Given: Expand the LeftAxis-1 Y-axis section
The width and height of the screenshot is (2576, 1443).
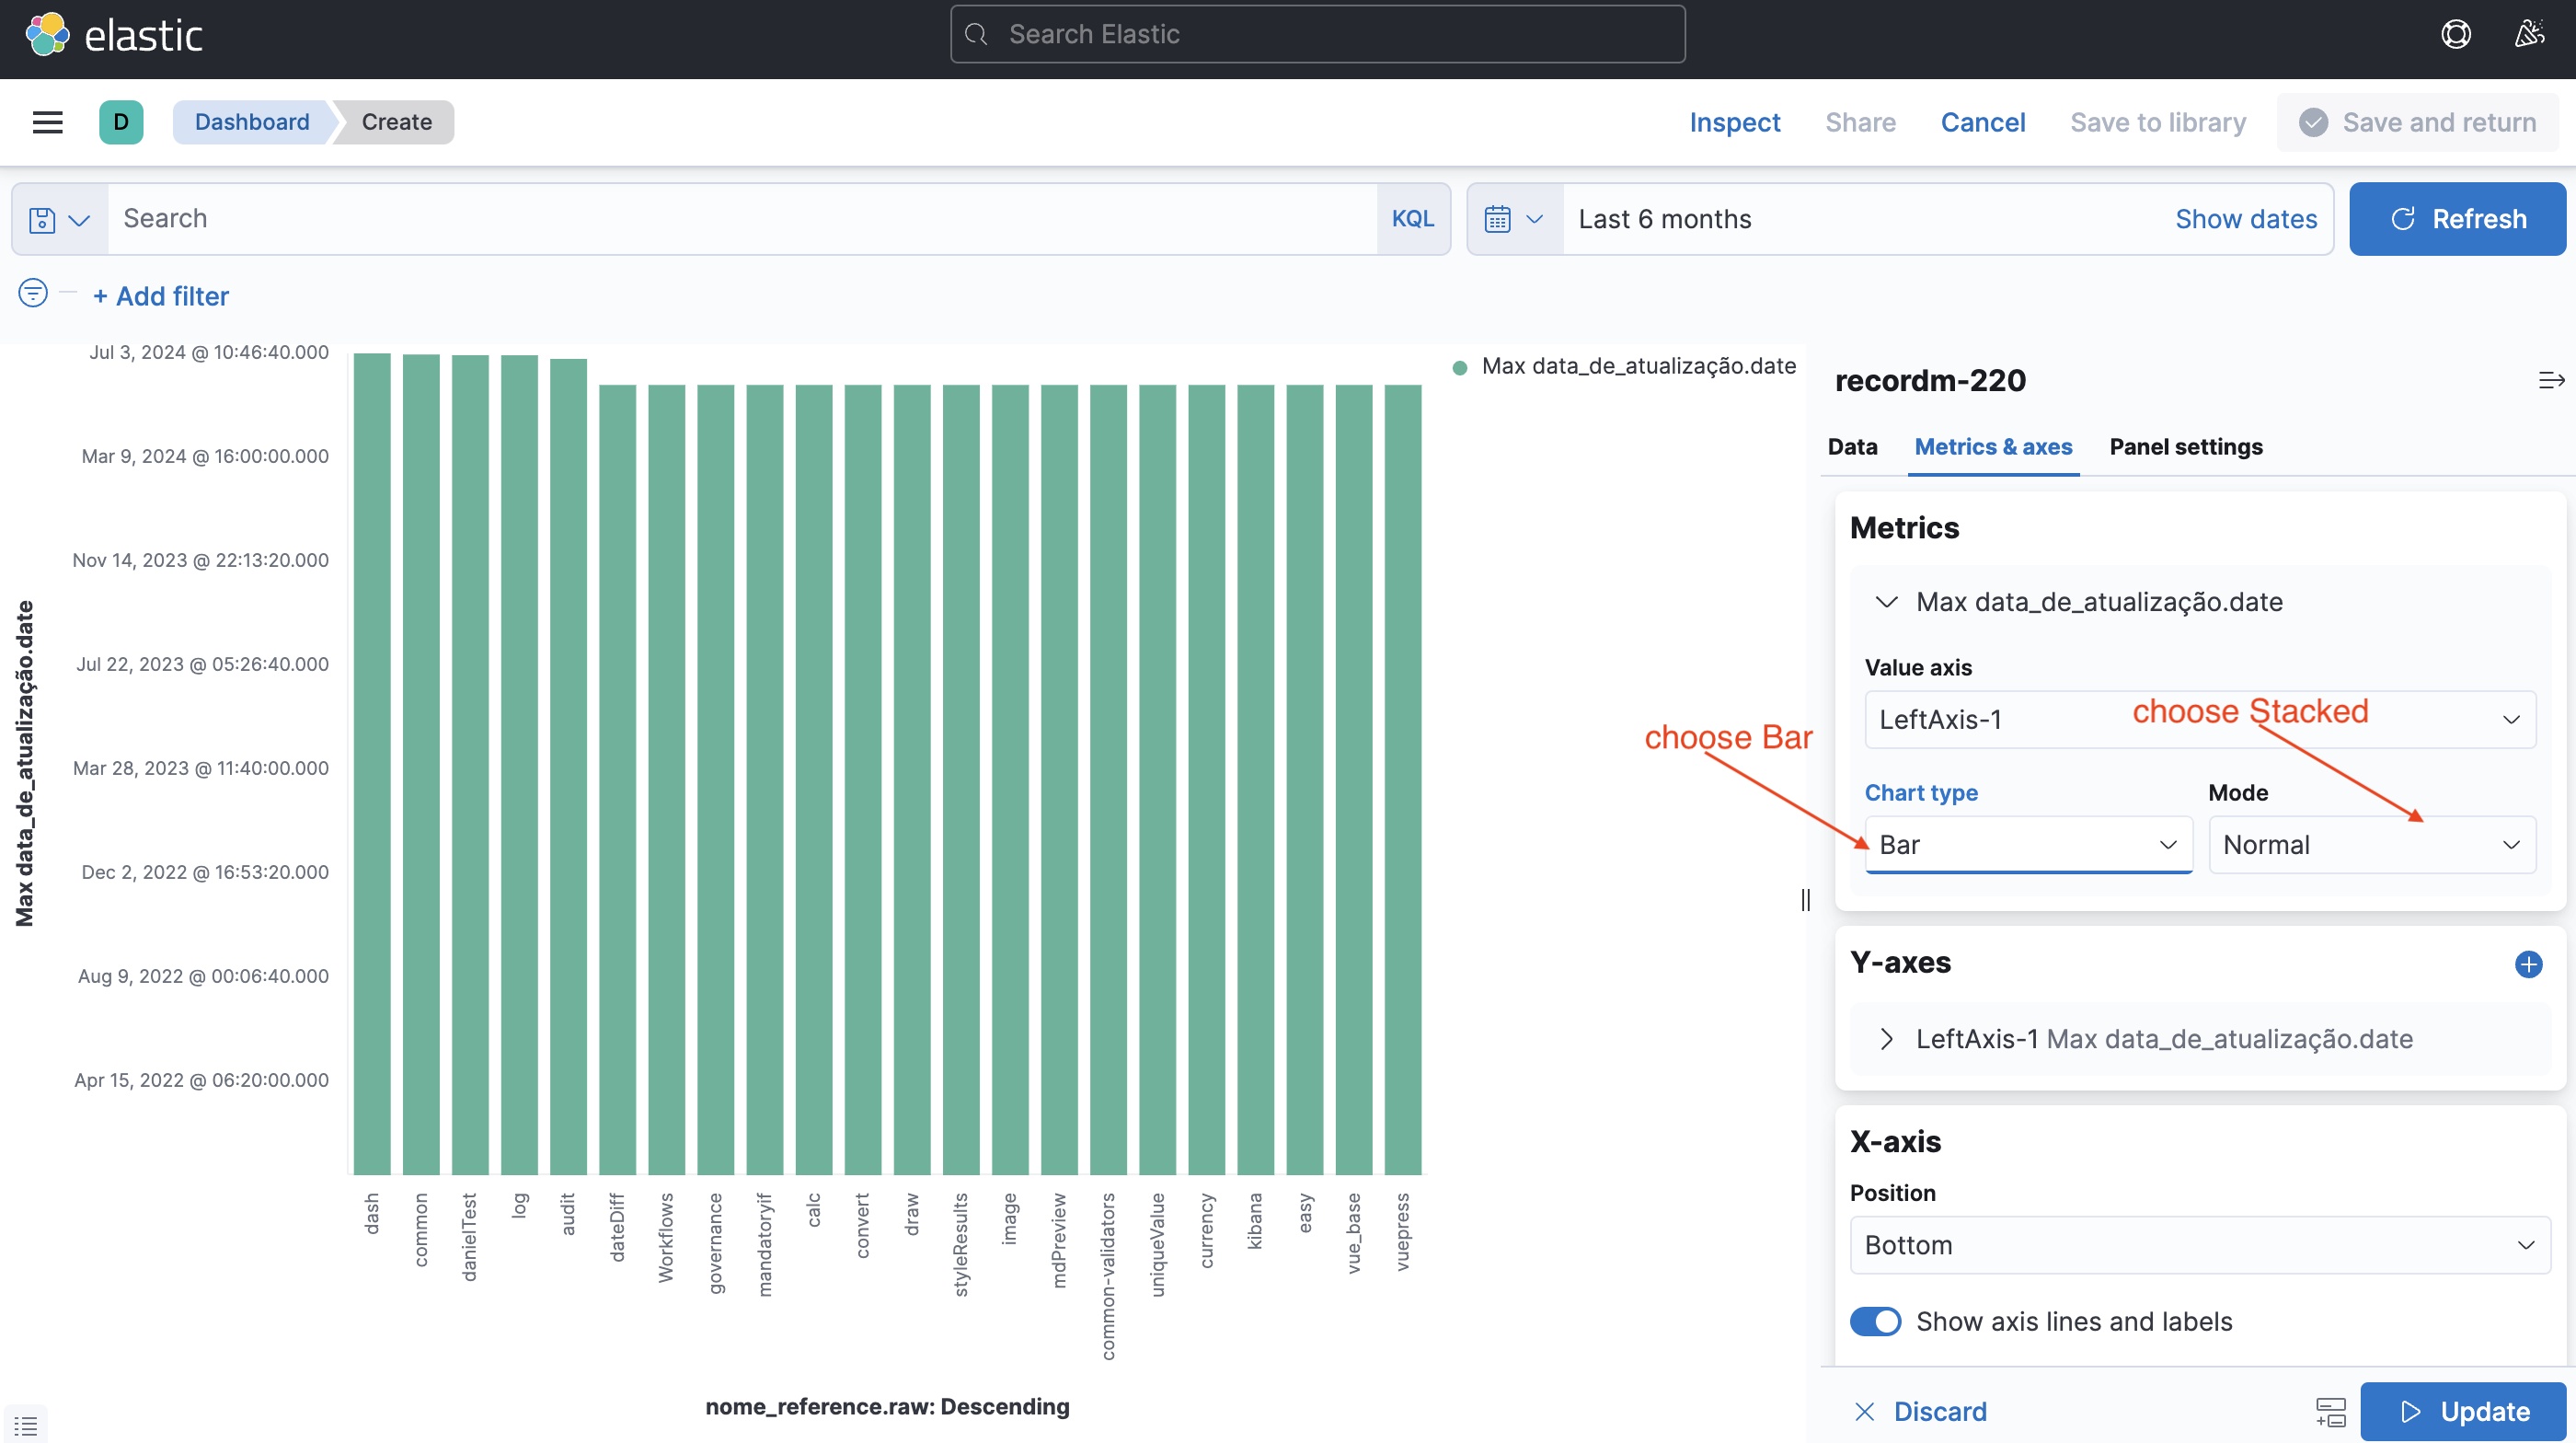Looking at the screenshot, I should click(x=1886, y=1039).
